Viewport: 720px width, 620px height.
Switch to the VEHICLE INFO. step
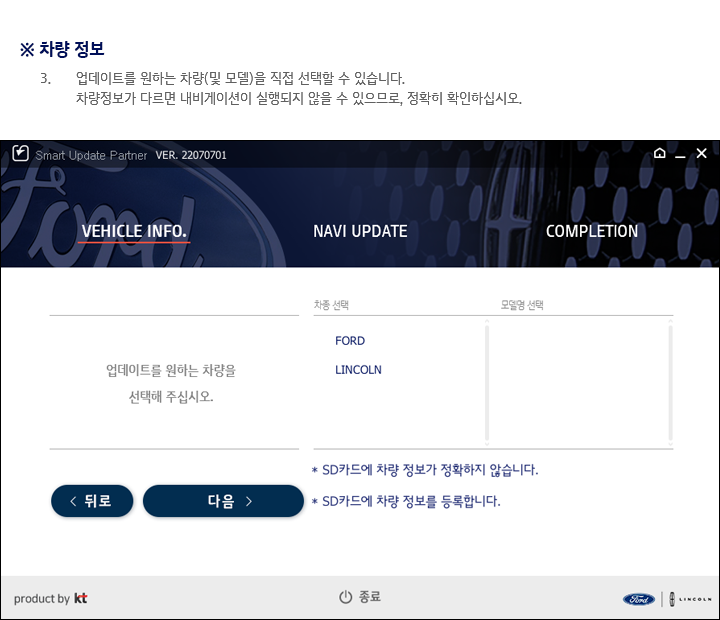[x=134, y=231]
